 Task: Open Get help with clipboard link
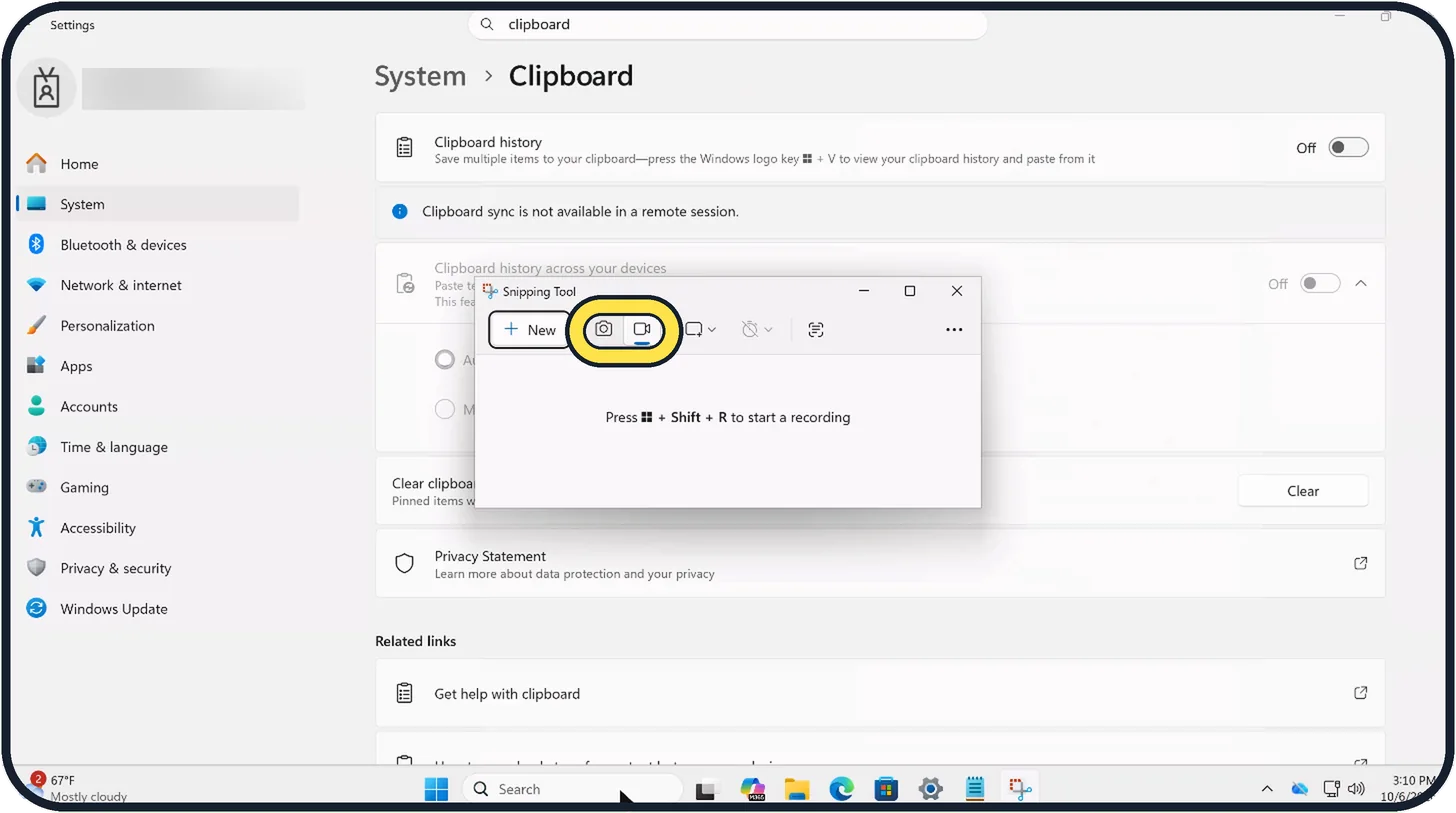[x=880, y=693]
